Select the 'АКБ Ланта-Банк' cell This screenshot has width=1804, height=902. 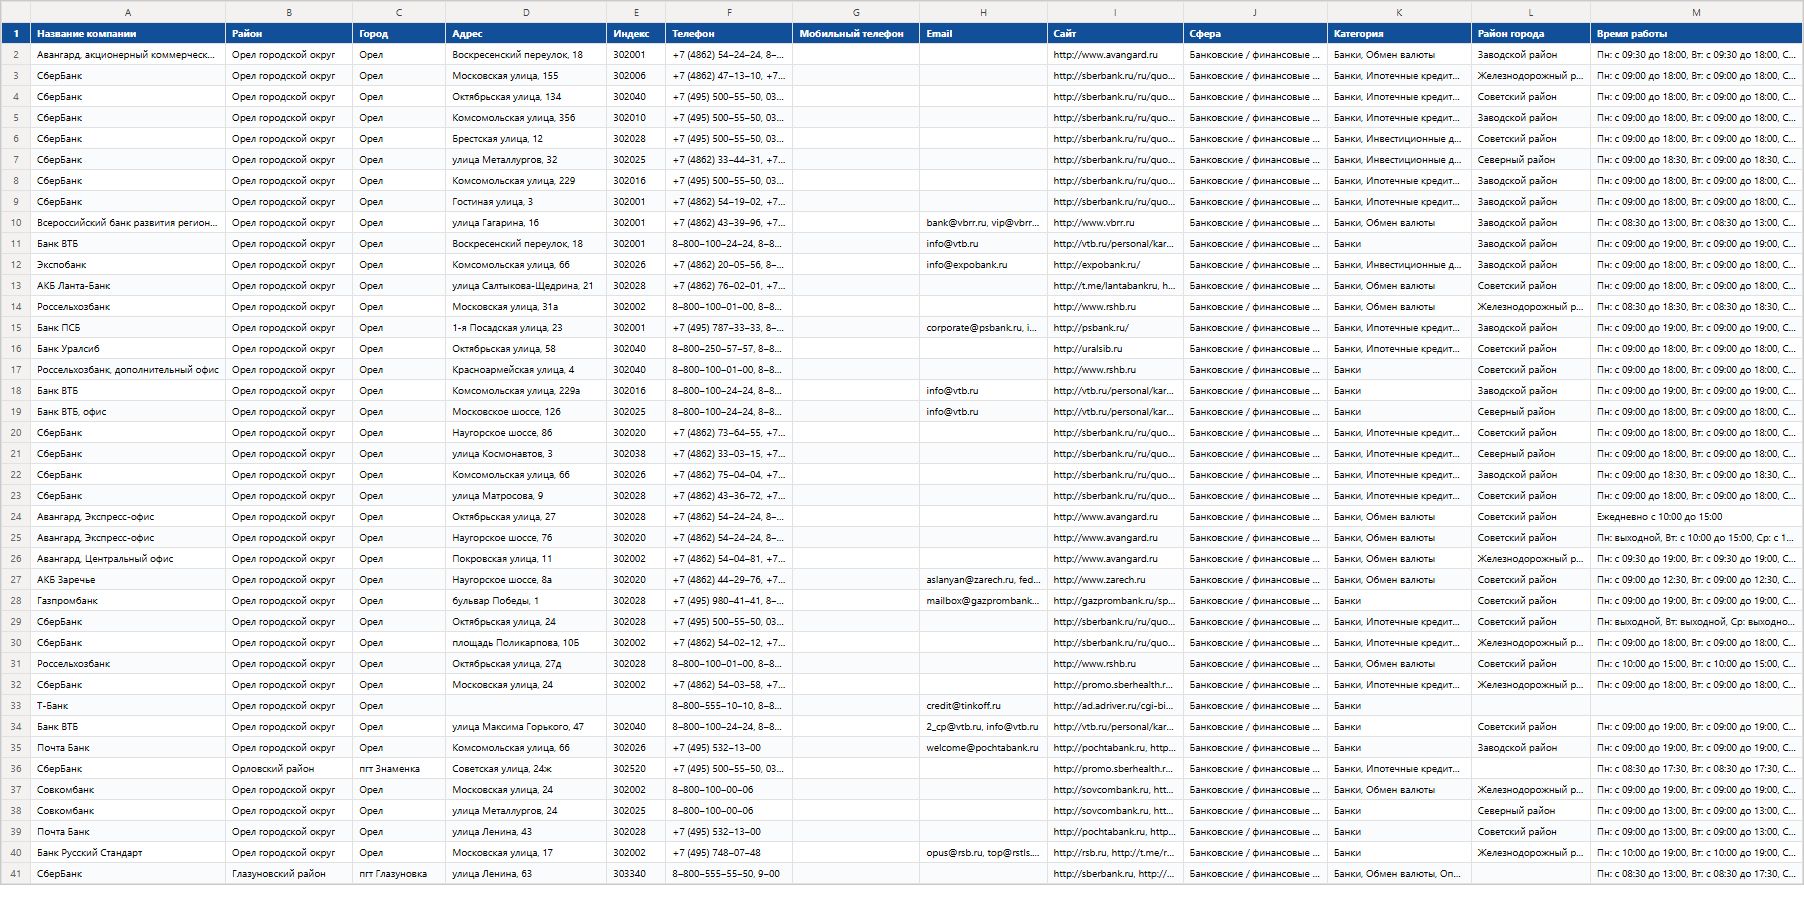point(128,286)
